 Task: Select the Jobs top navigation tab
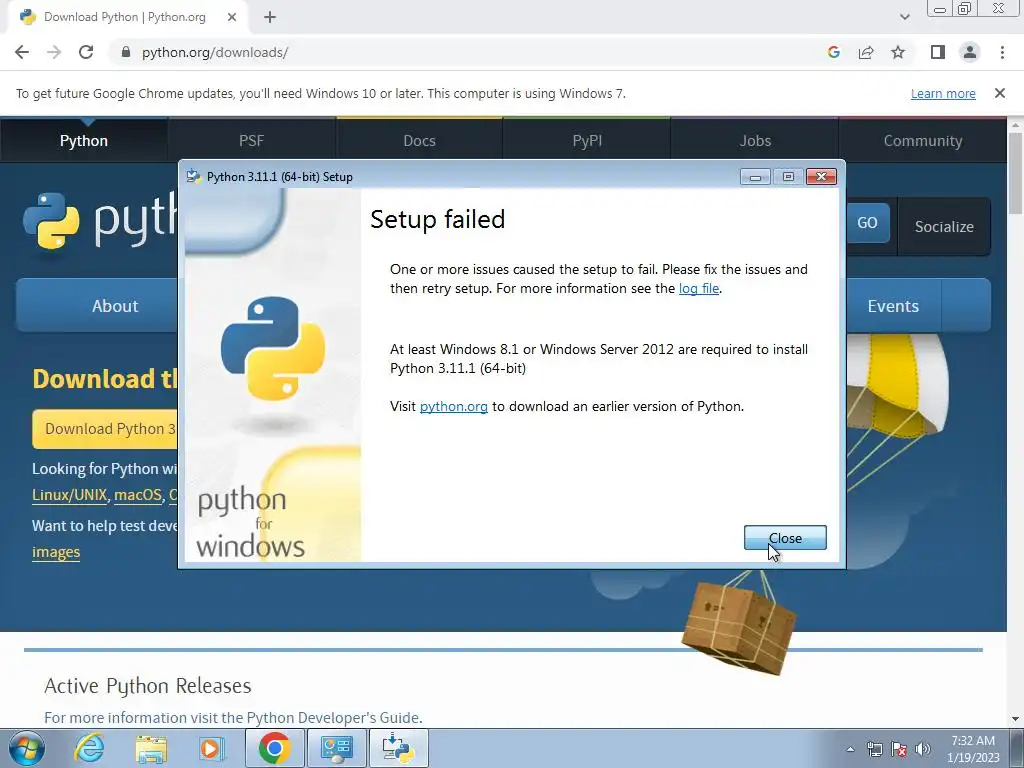pyautogui.click(x=755, y=140)
